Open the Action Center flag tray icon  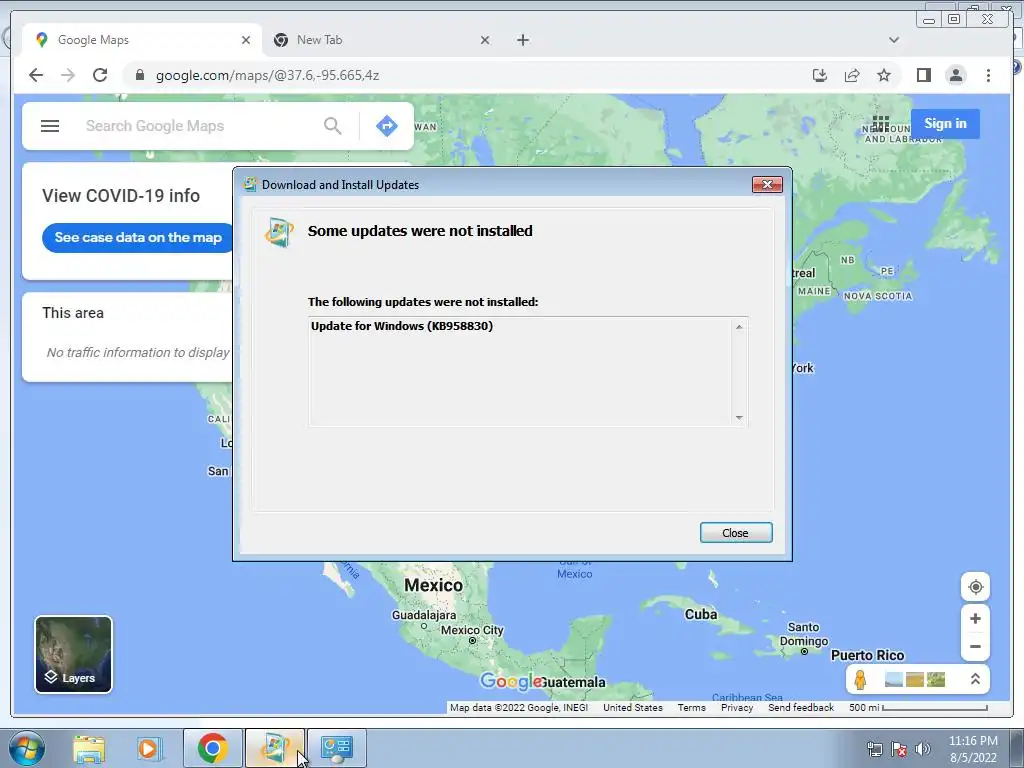(x=899, y=749)
